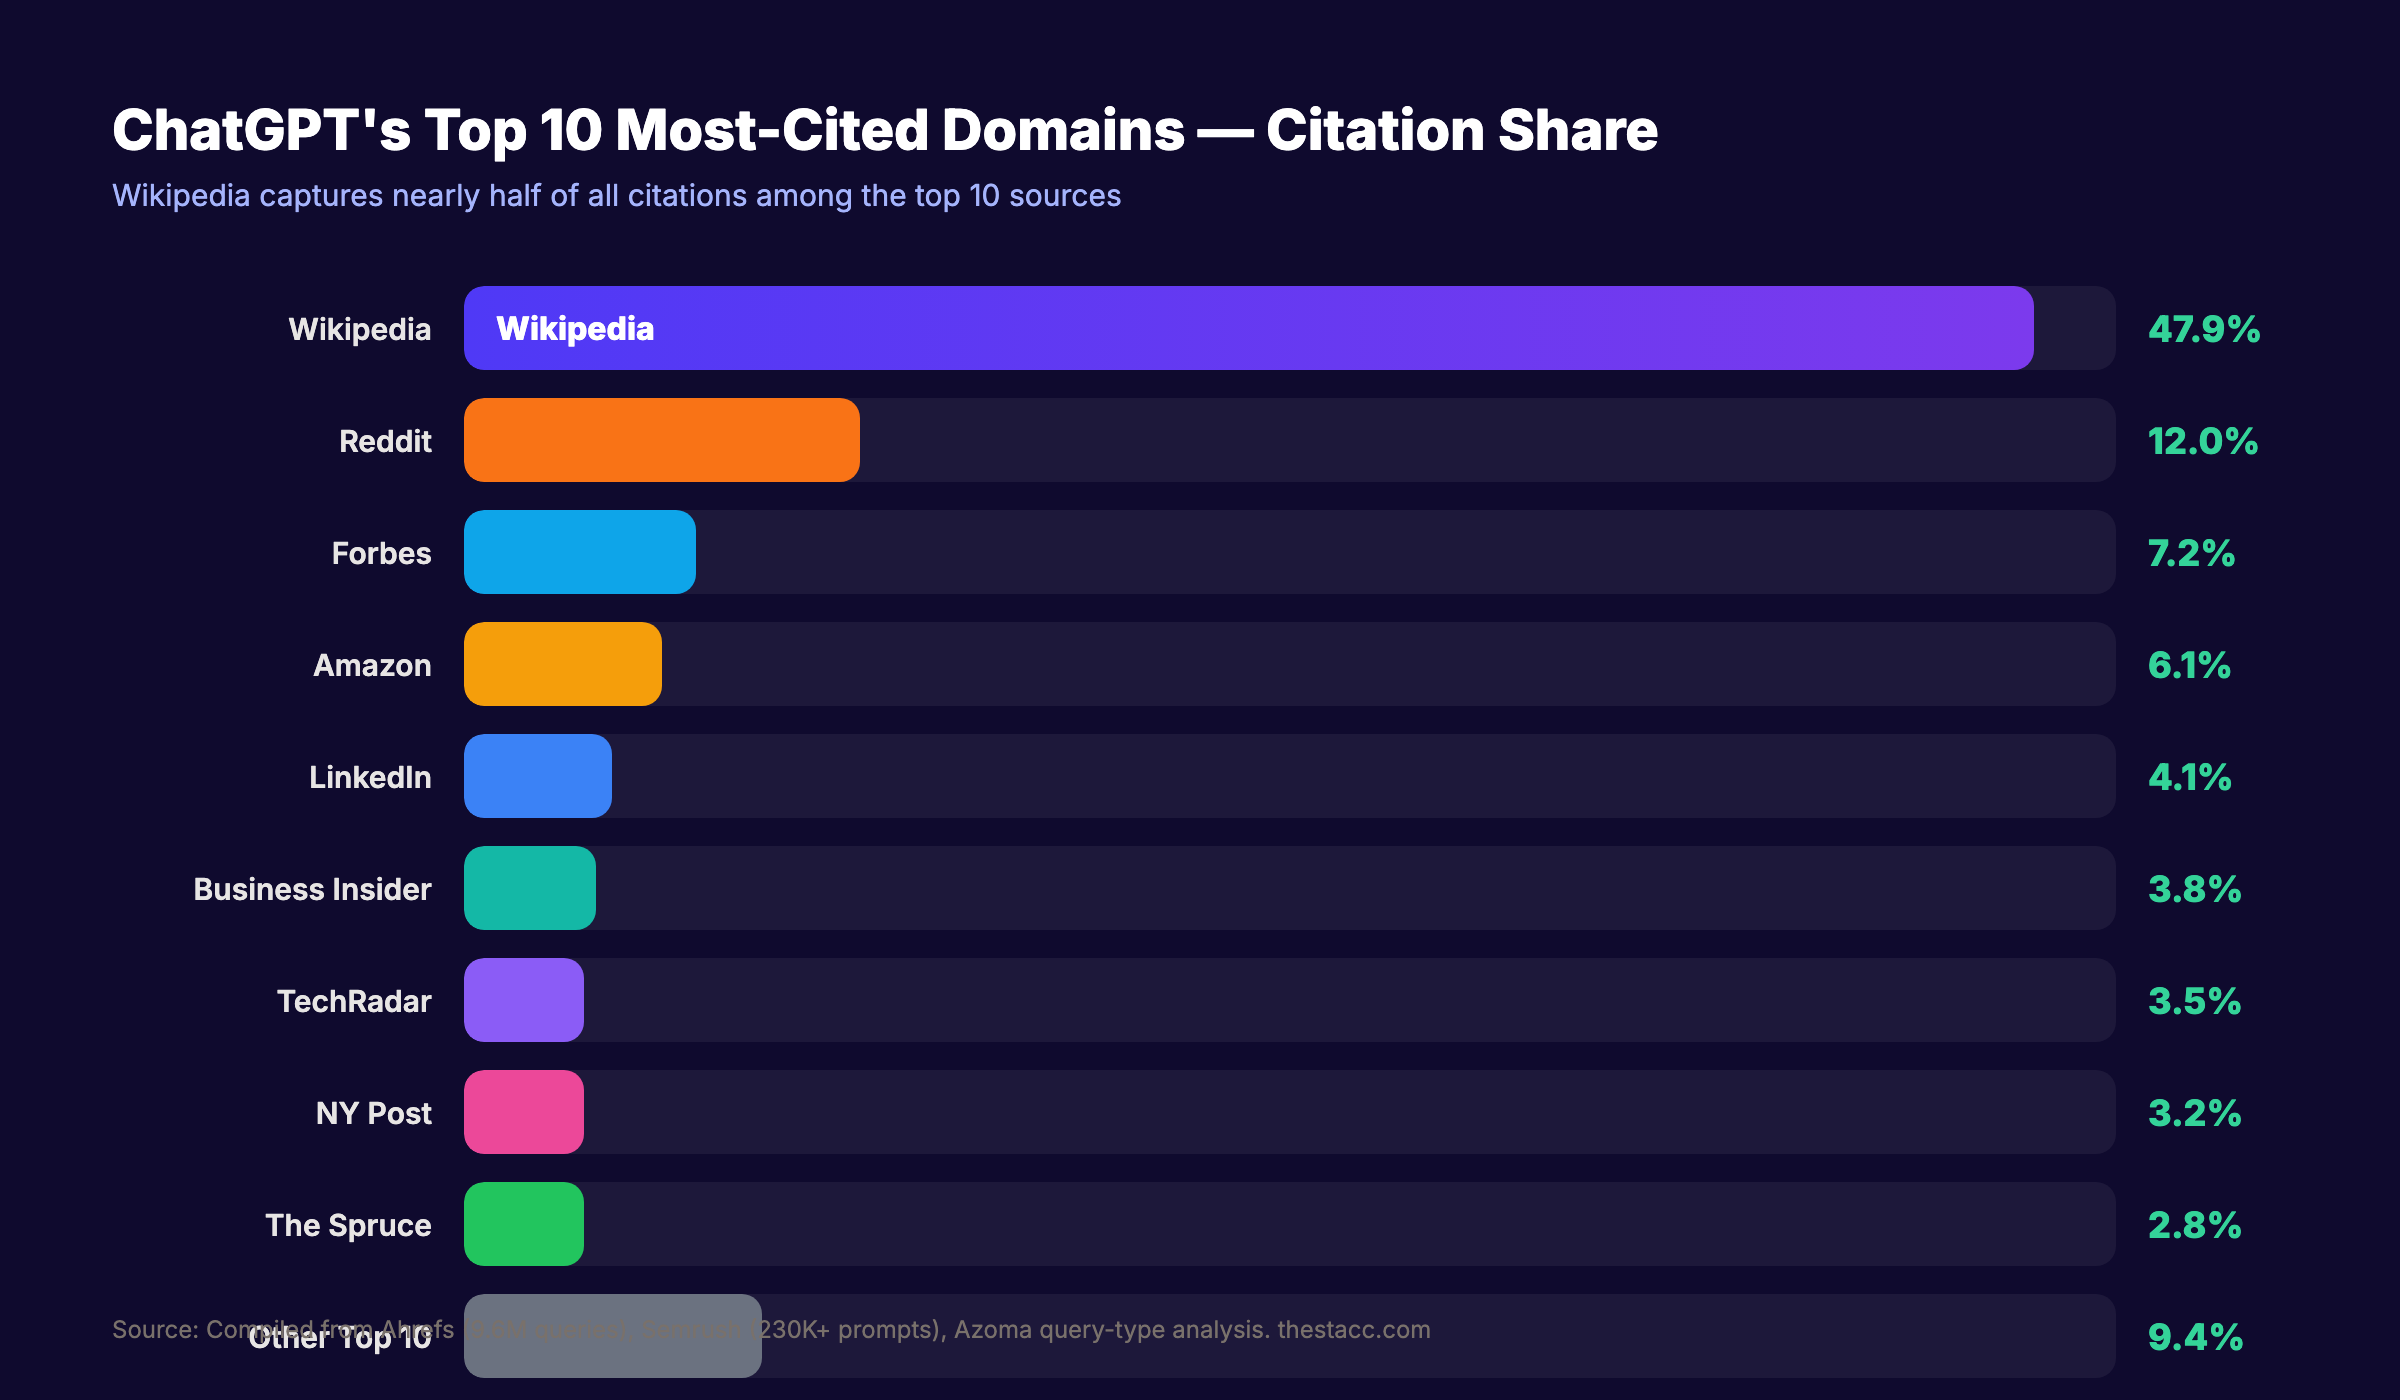Click the orange Reddit bar

[x=660, y=439]
